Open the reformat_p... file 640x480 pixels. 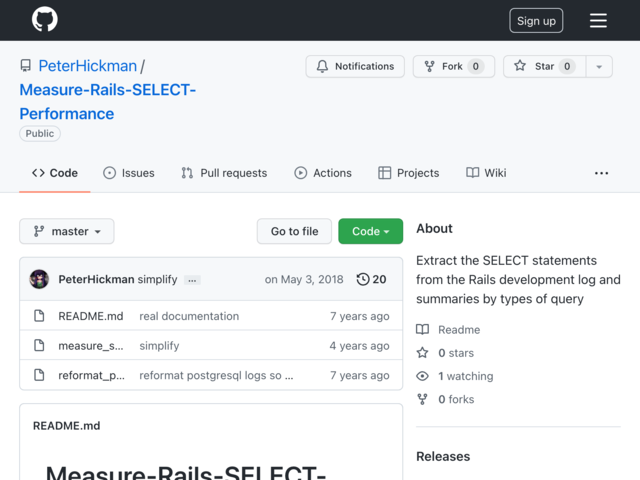pos(91,376)
